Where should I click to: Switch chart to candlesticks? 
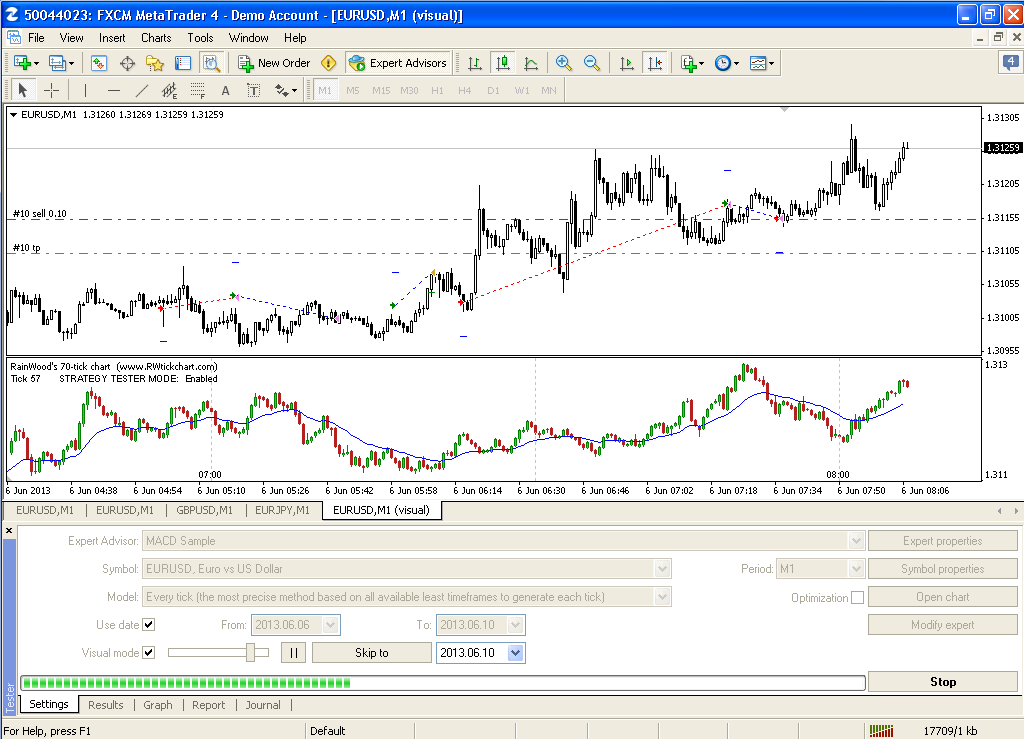[x=503, y=63]
